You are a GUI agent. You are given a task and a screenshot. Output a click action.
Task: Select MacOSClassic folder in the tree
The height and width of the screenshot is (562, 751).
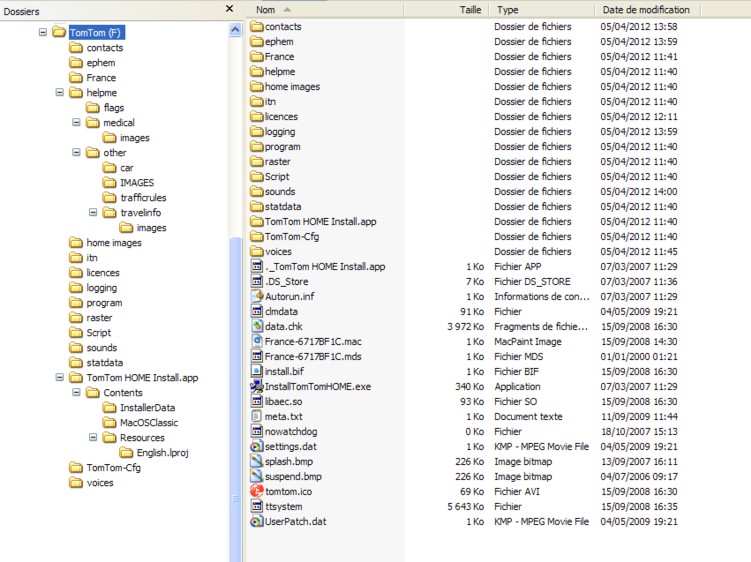[149, 423]
